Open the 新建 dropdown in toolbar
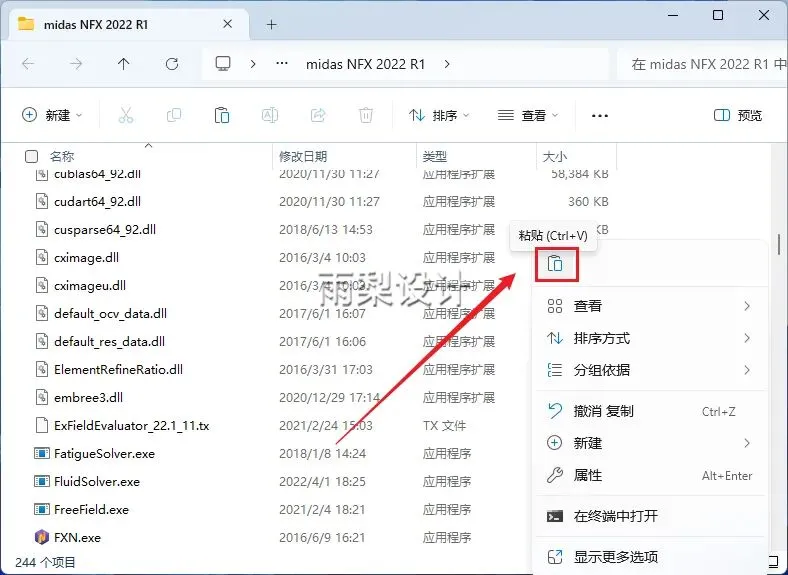The image size is (788, 575). coord(52,115)
